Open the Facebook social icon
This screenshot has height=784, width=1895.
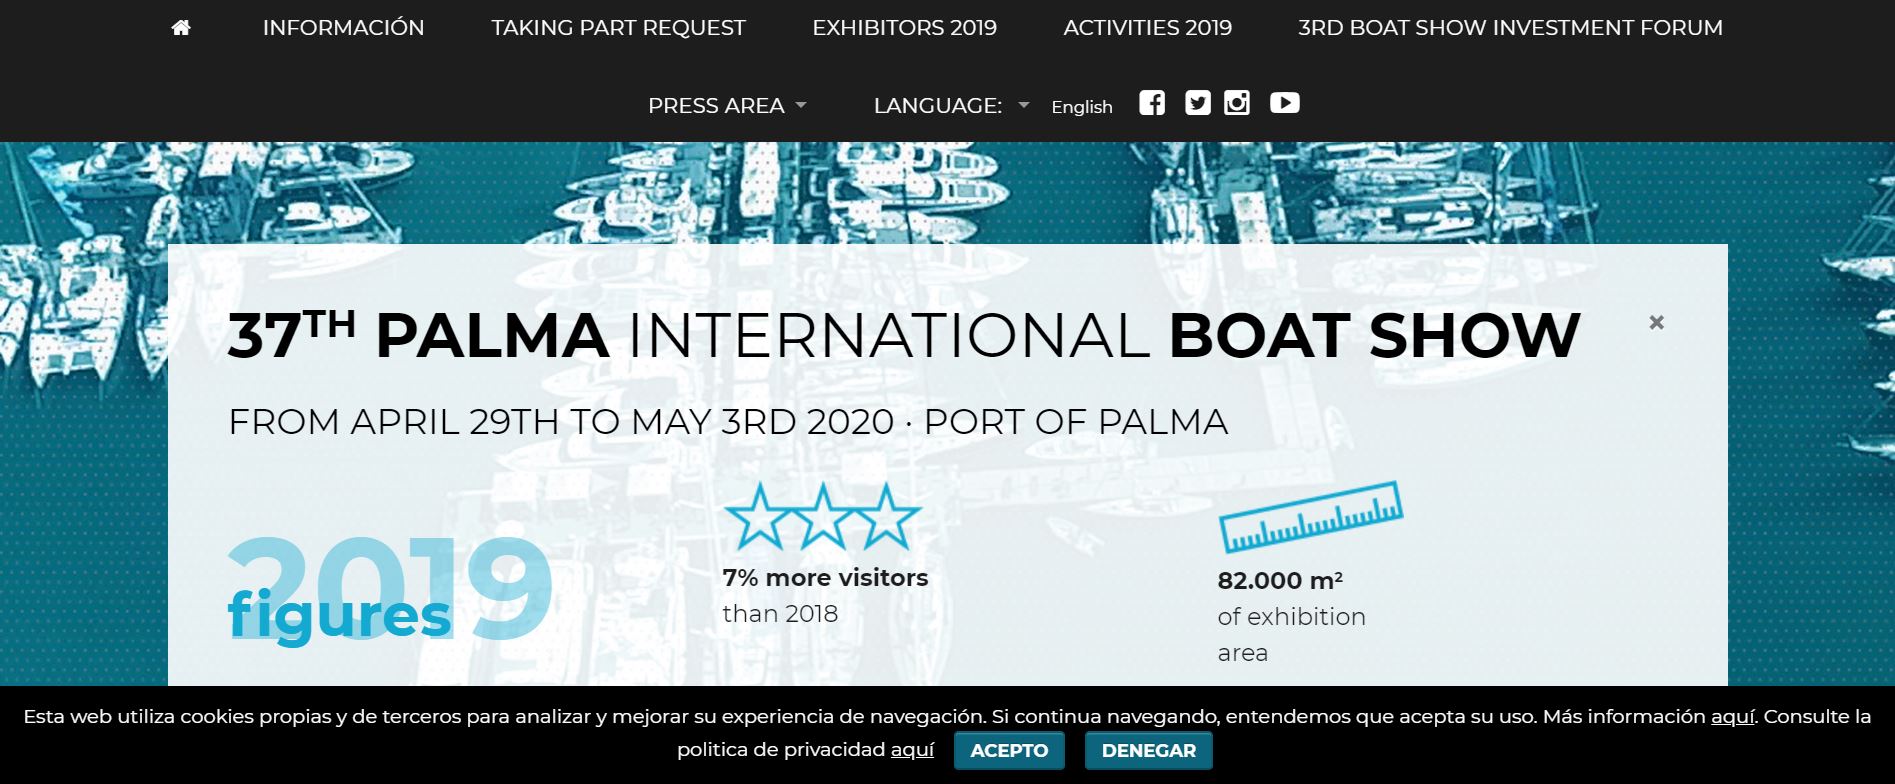pos(1152,103)
